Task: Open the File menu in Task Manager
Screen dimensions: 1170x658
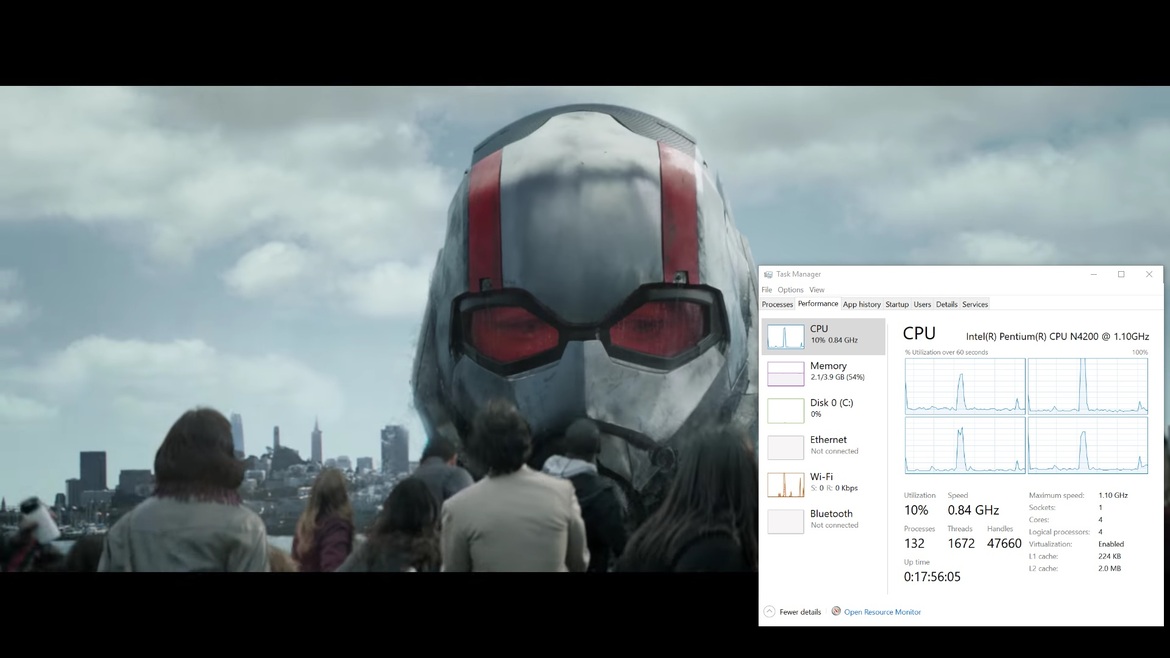Action: [766, 290]
